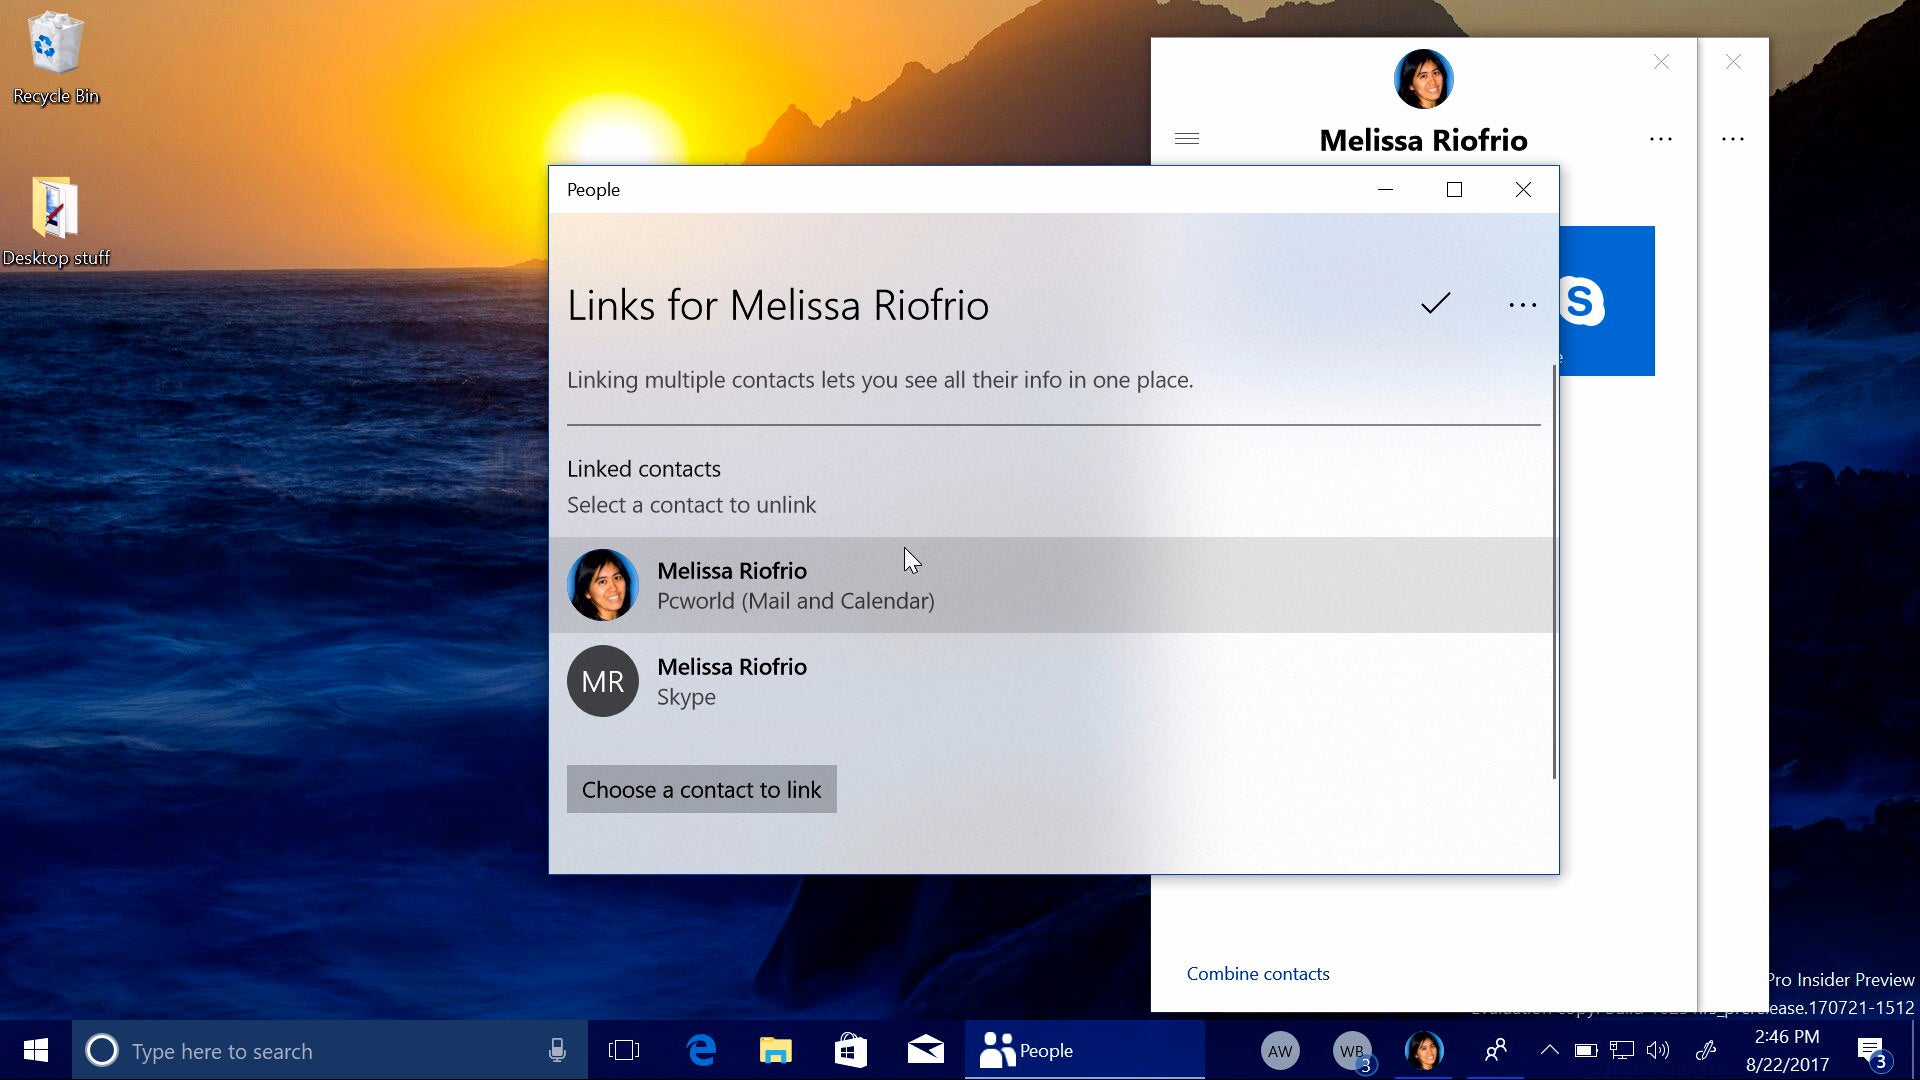Click the Cortana circle icon

coord(102,1050)
